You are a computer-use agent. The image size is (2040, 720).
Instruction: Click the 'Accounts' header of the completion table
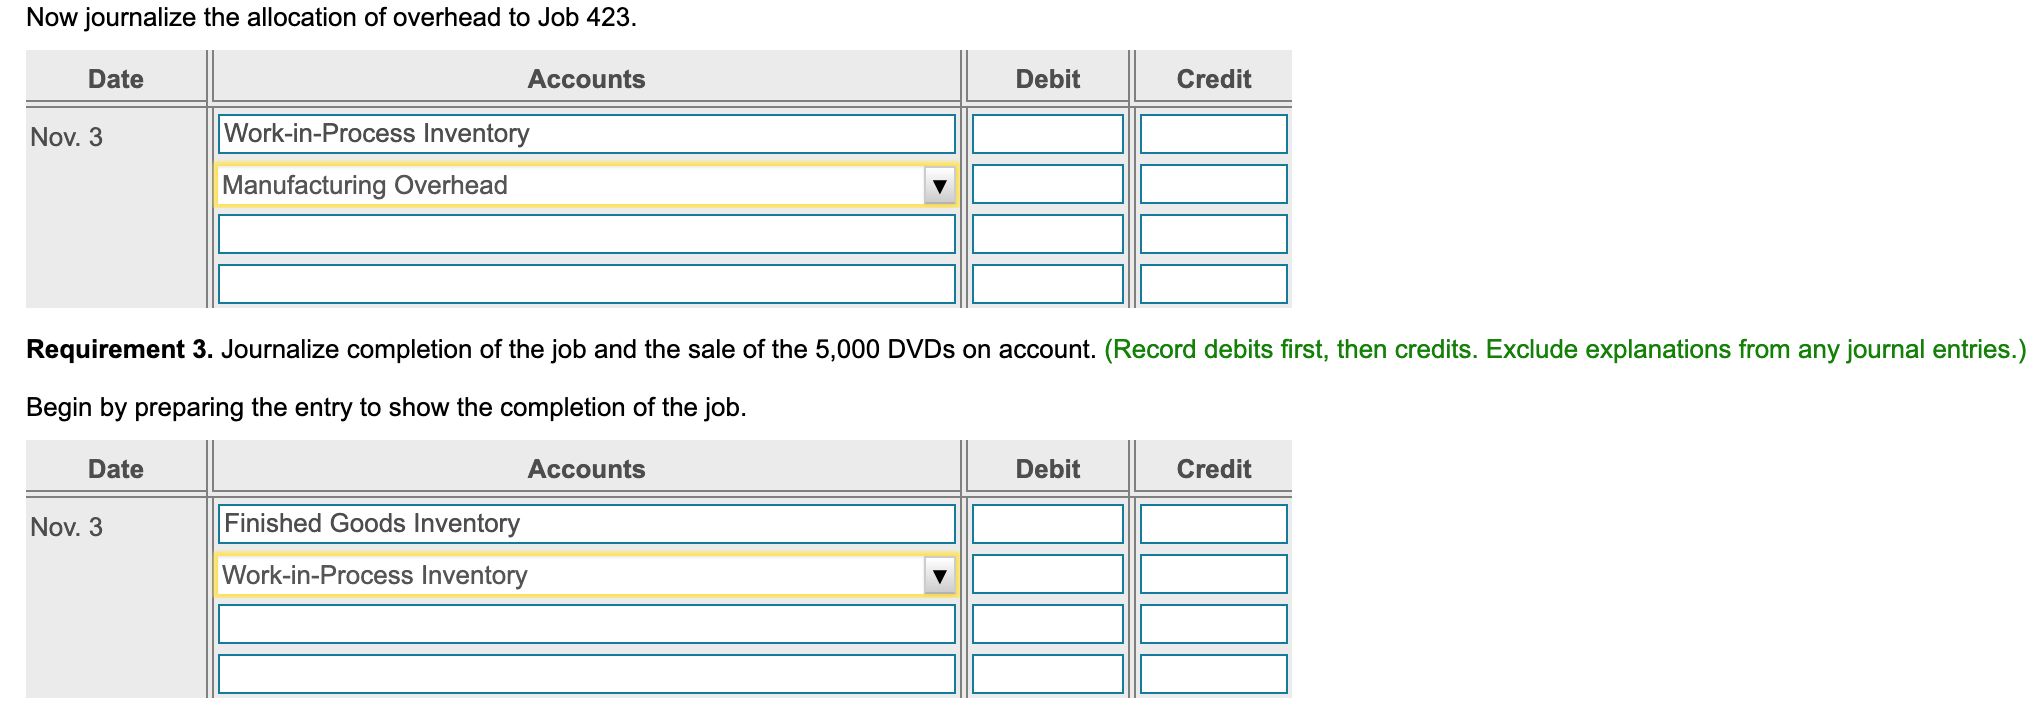pyautogui.click(x=587, y=469)
